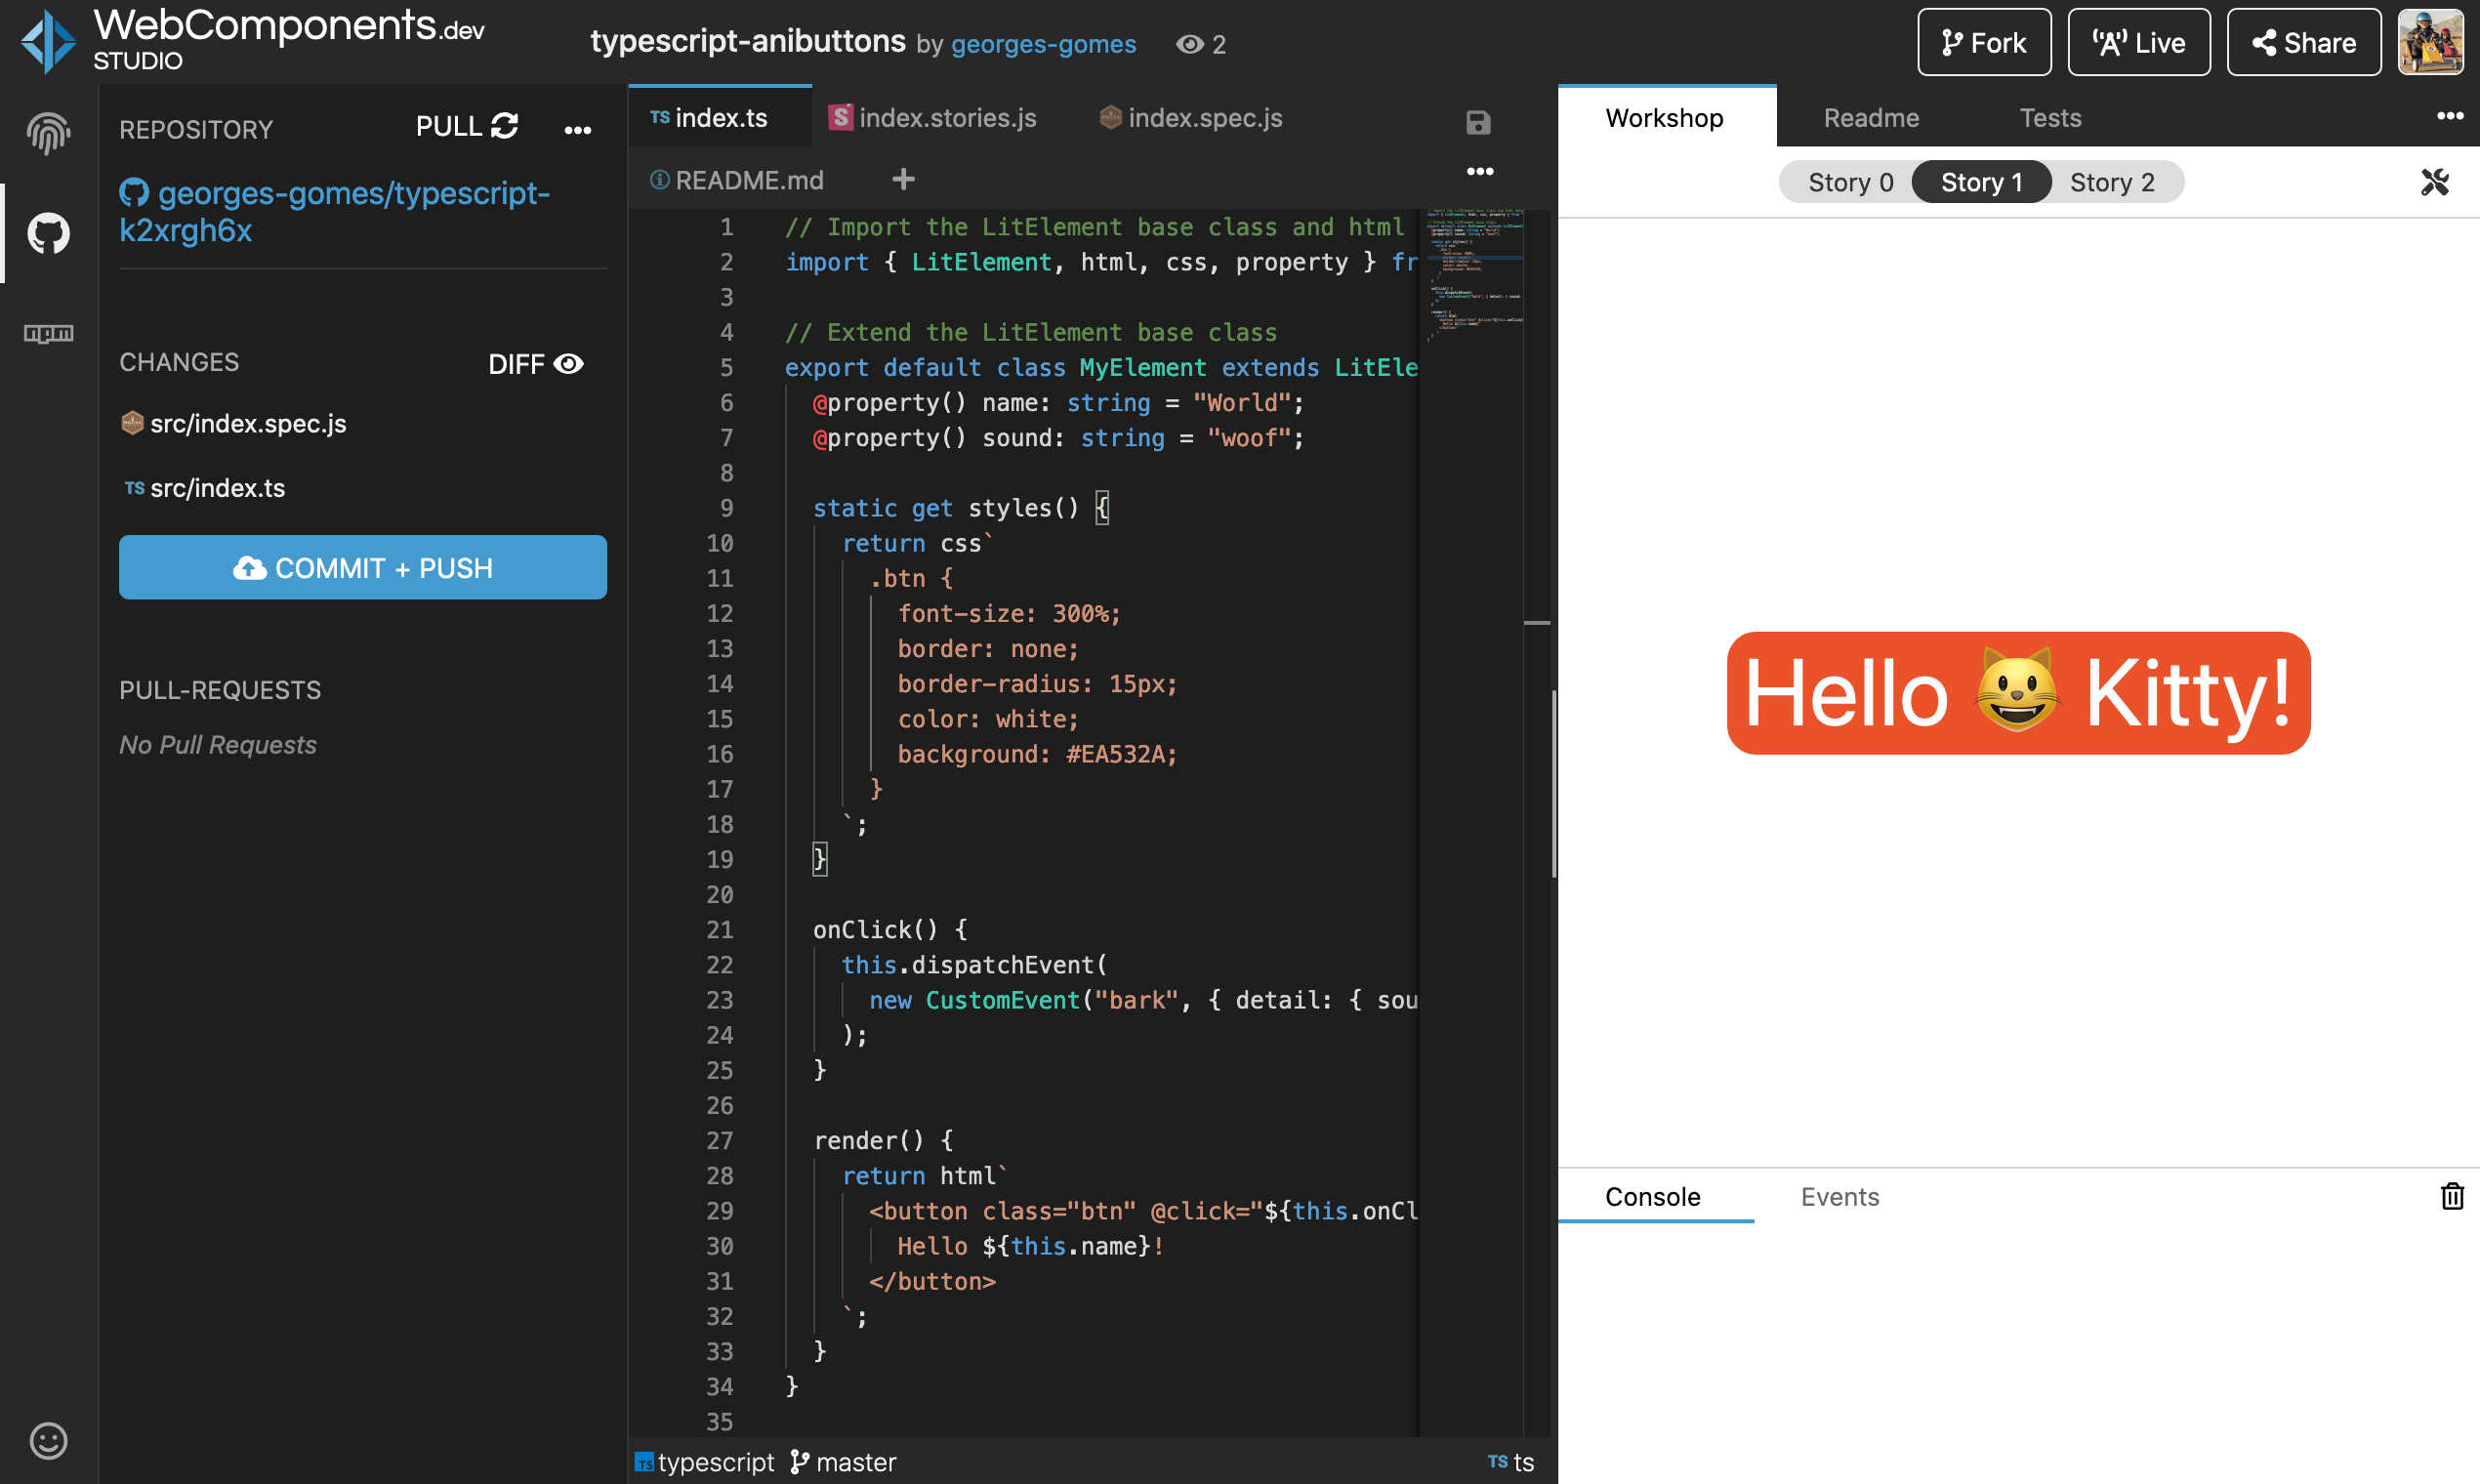2480x1484 pixels.
Task: Open the GitHub panel in the left sidebar
Action: pyautogui.click(x=47, y=233)
